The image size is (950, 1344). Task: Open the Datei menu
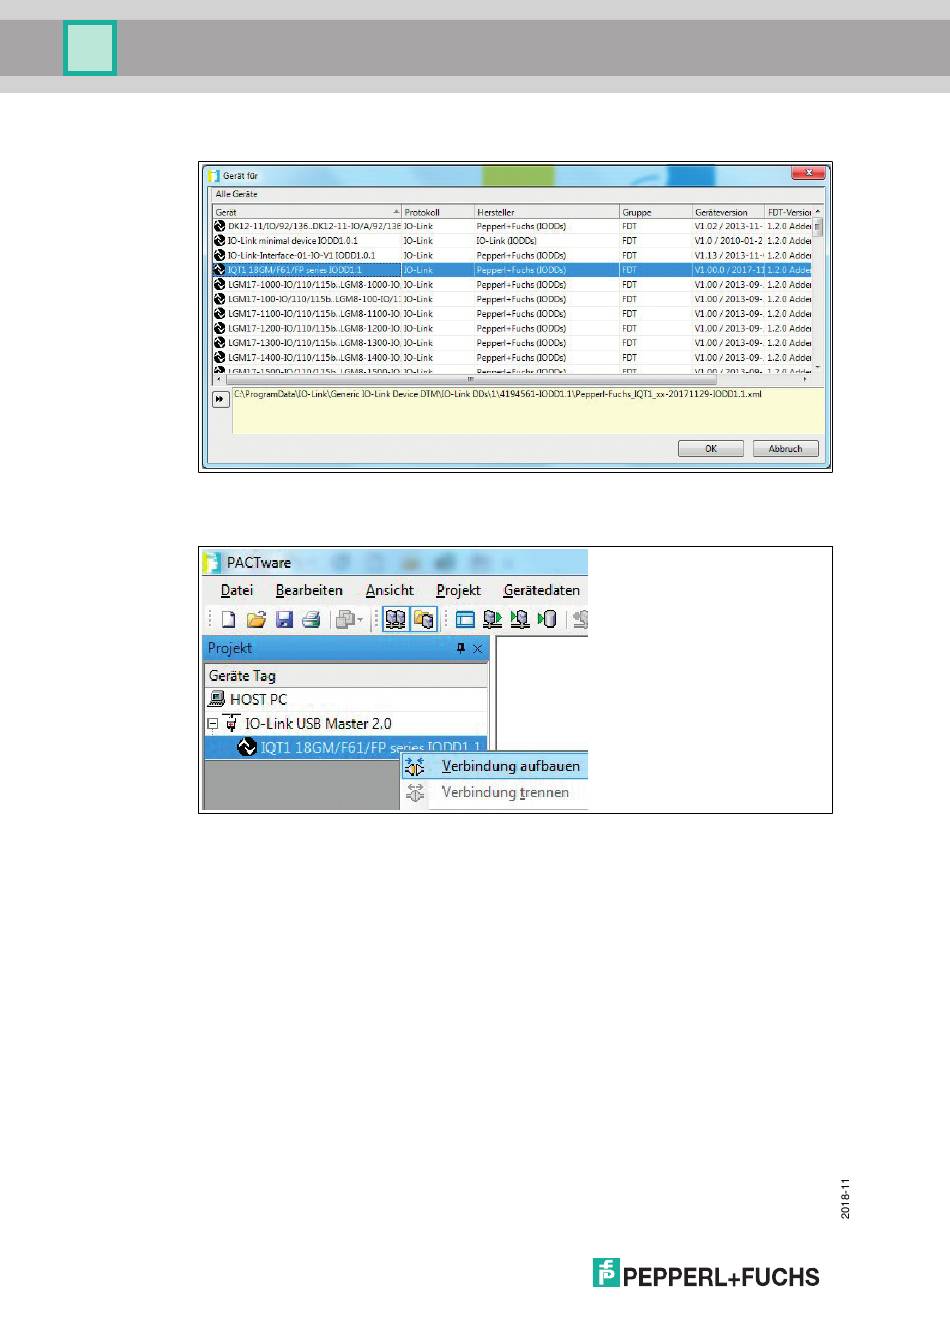coord(237,590)
